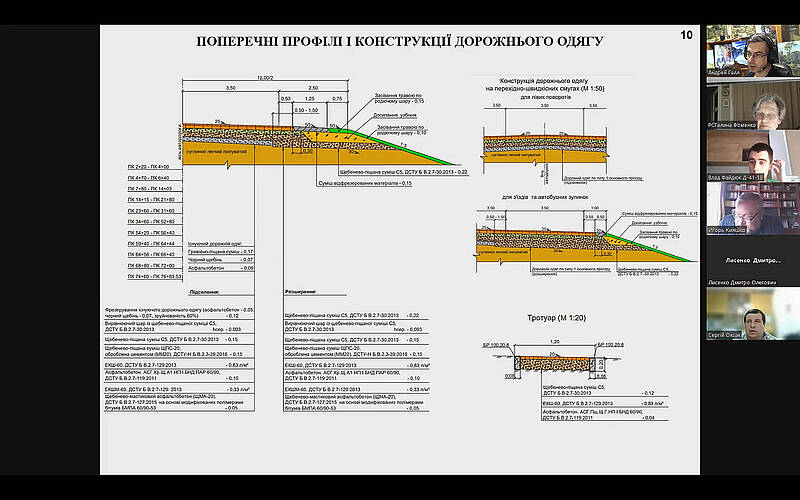This screenshot has height=500, width=800.
Task: Click the sidewalk cross-section drawing
Action: pyautogui.click(x=556, y=363)
